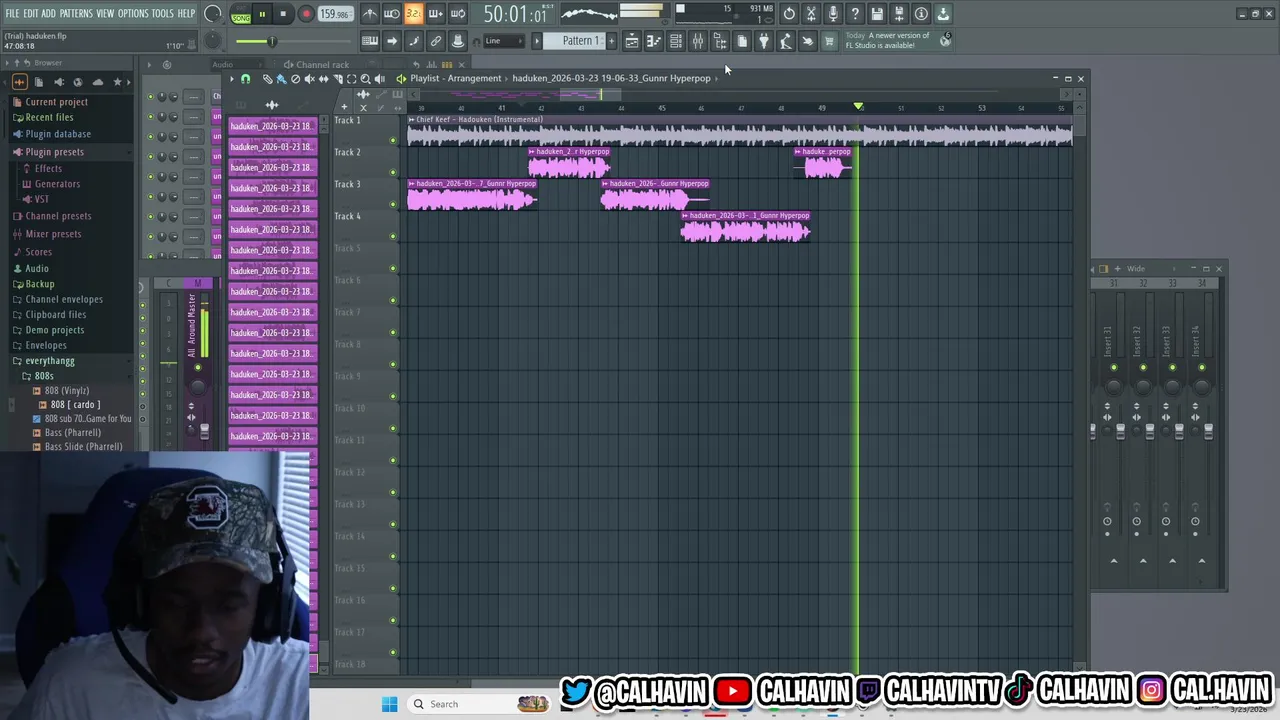Expand the Recent files folder

click(49, 117)
